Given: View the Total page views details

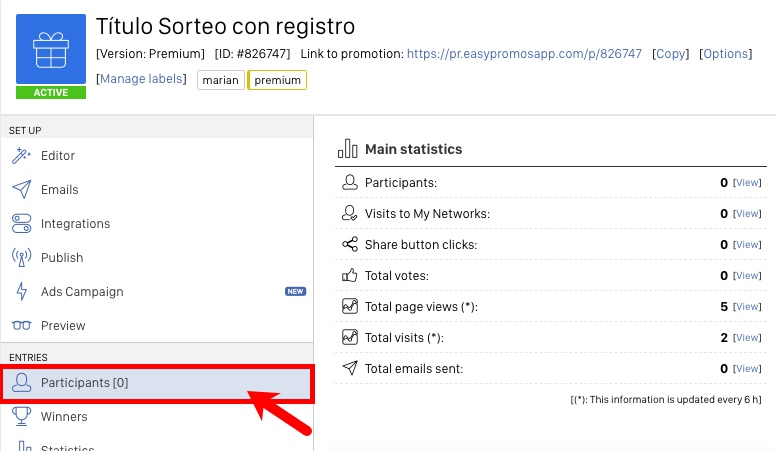Looking at the screenshot, I should pyautogui.click(x=747, y=307).
